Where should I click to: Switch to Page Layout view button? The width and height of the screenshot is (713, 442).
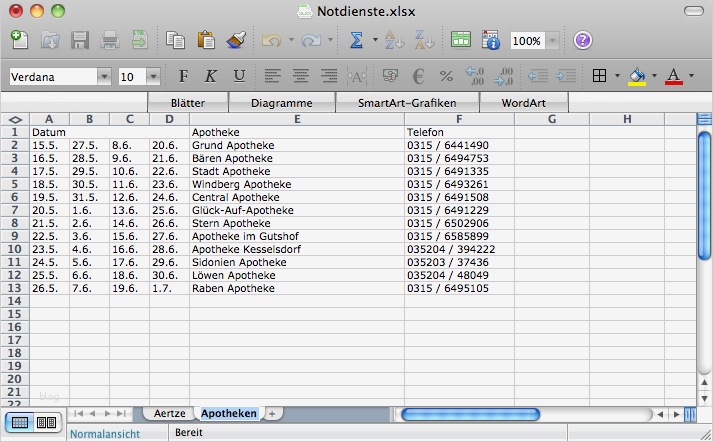46,423
